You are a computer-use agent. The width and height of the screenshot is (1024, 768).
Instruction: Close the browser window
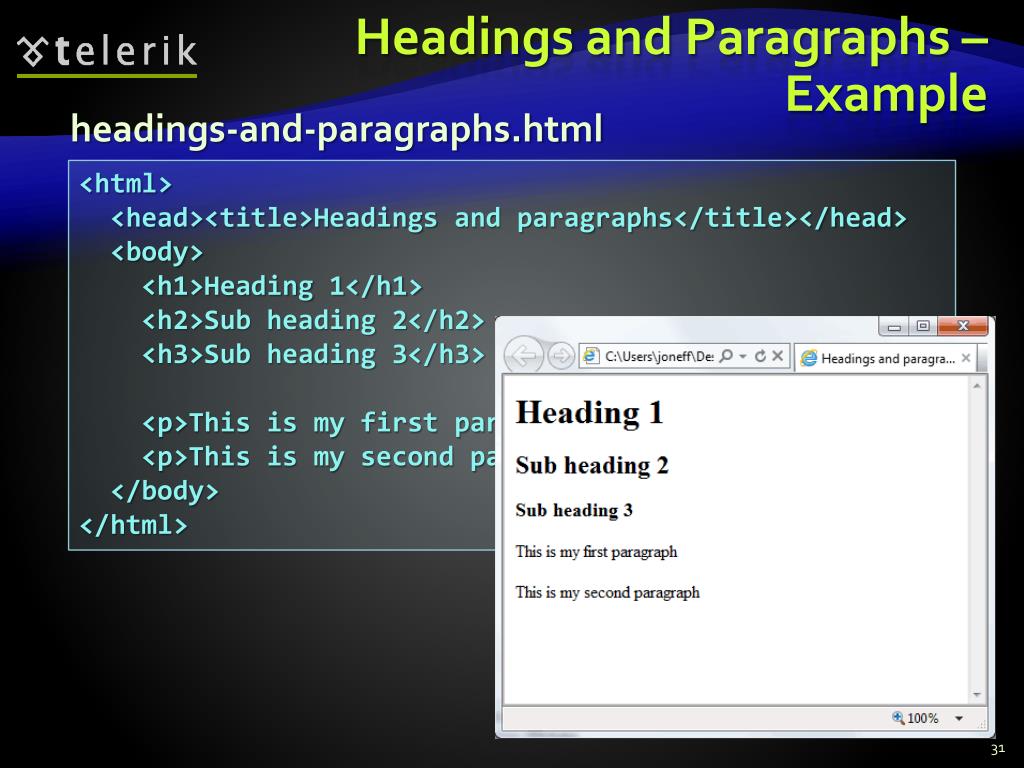[x=963, y=326]
